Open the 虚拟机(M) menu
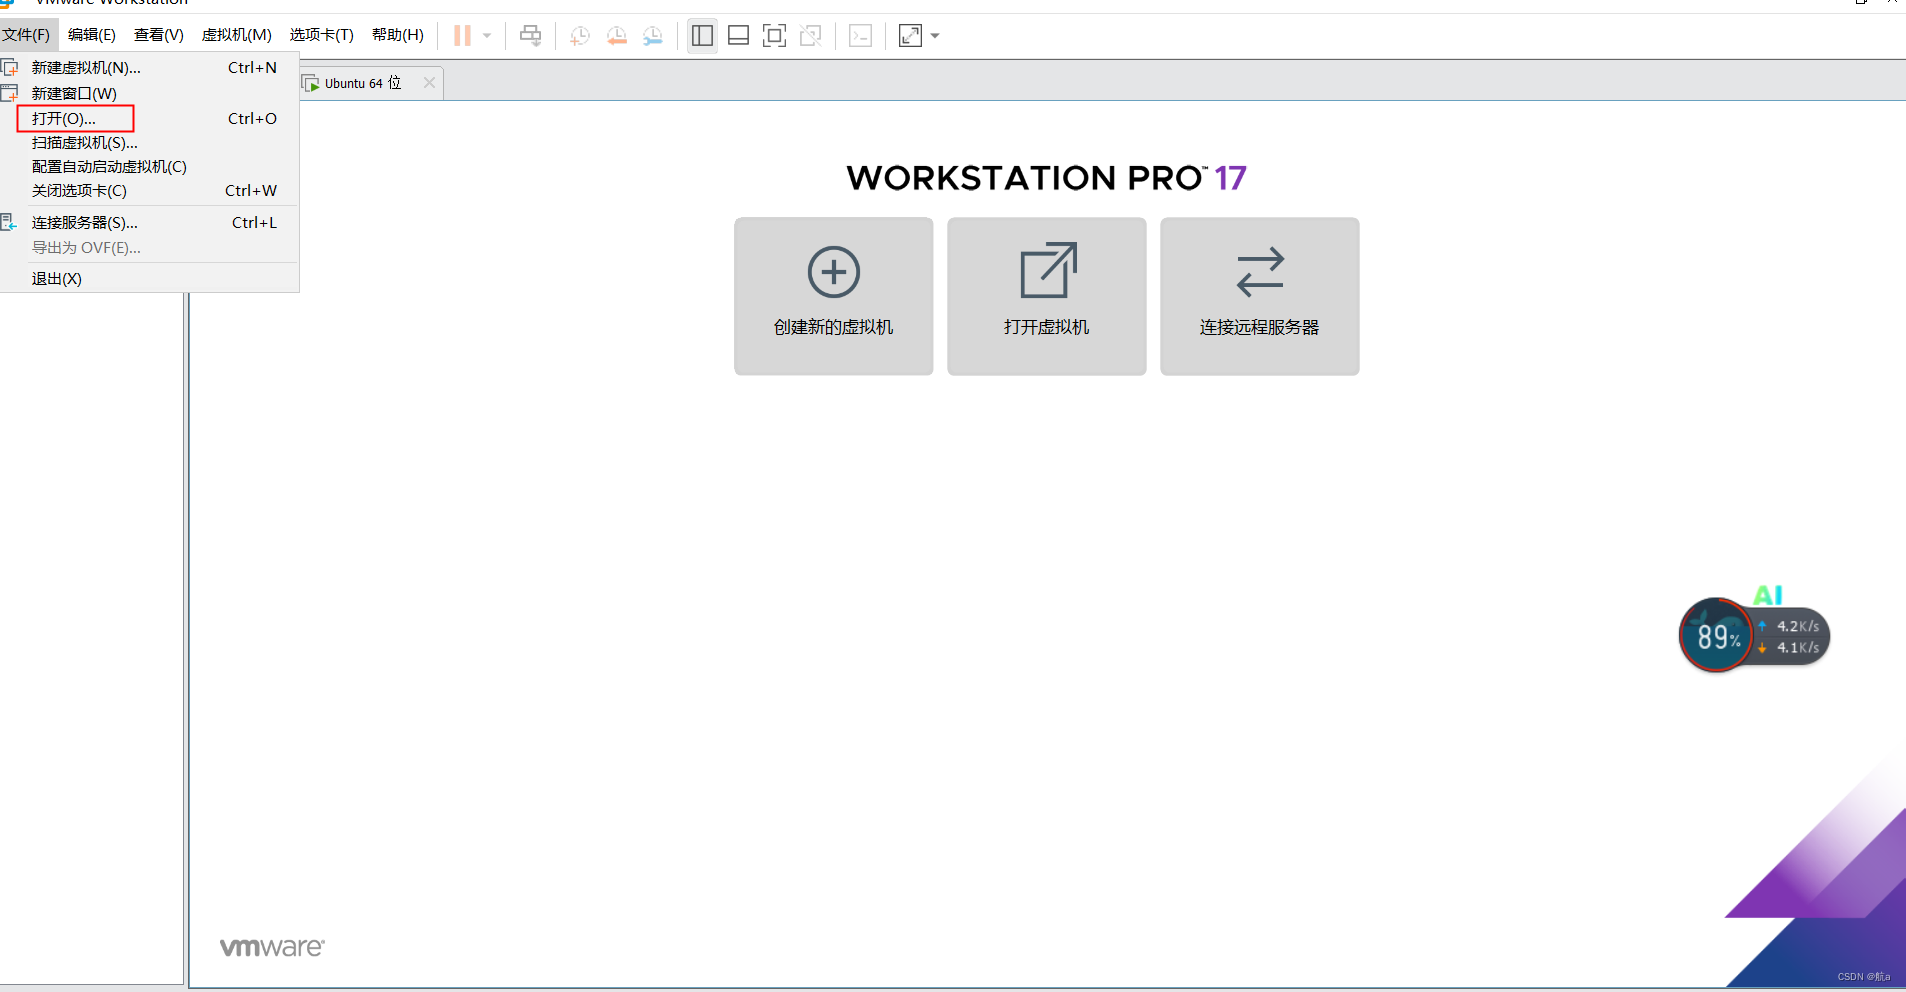This screenshot has width=1906, height=992. (237, 35)
